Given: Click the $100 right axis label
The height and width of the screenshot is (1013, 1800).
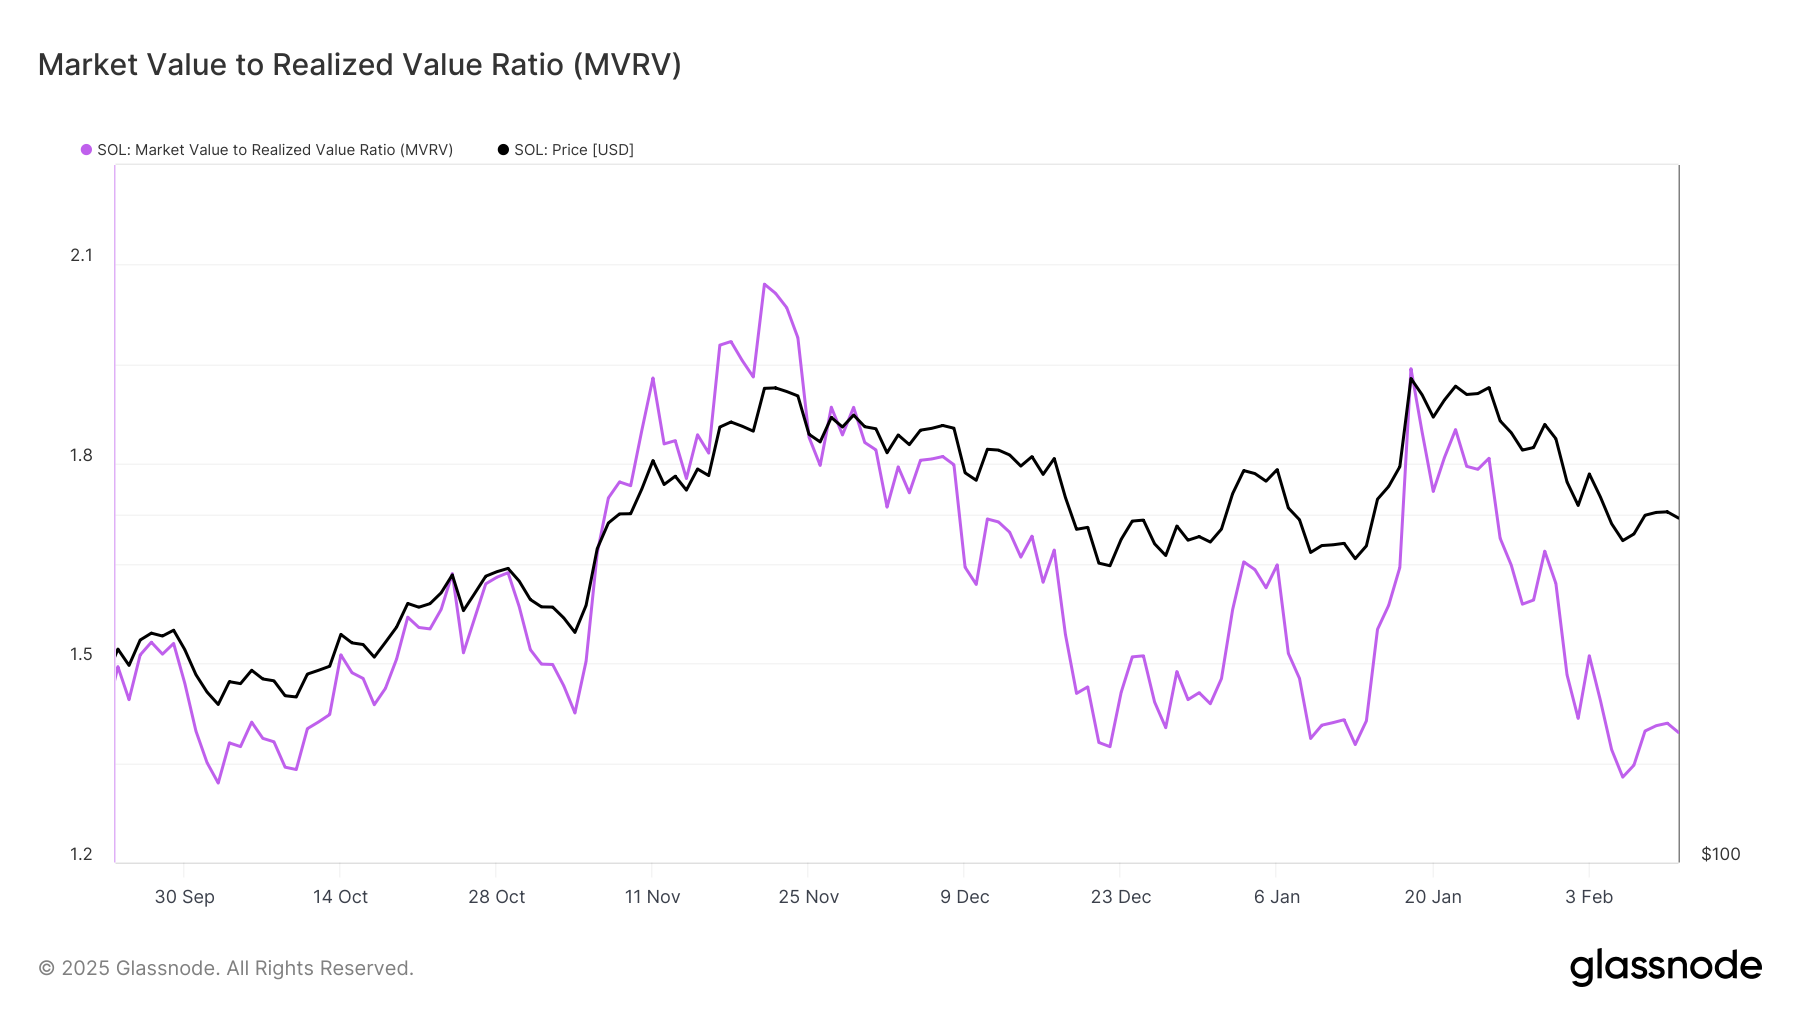Looking at the screenshot, I should point(1720,854).
